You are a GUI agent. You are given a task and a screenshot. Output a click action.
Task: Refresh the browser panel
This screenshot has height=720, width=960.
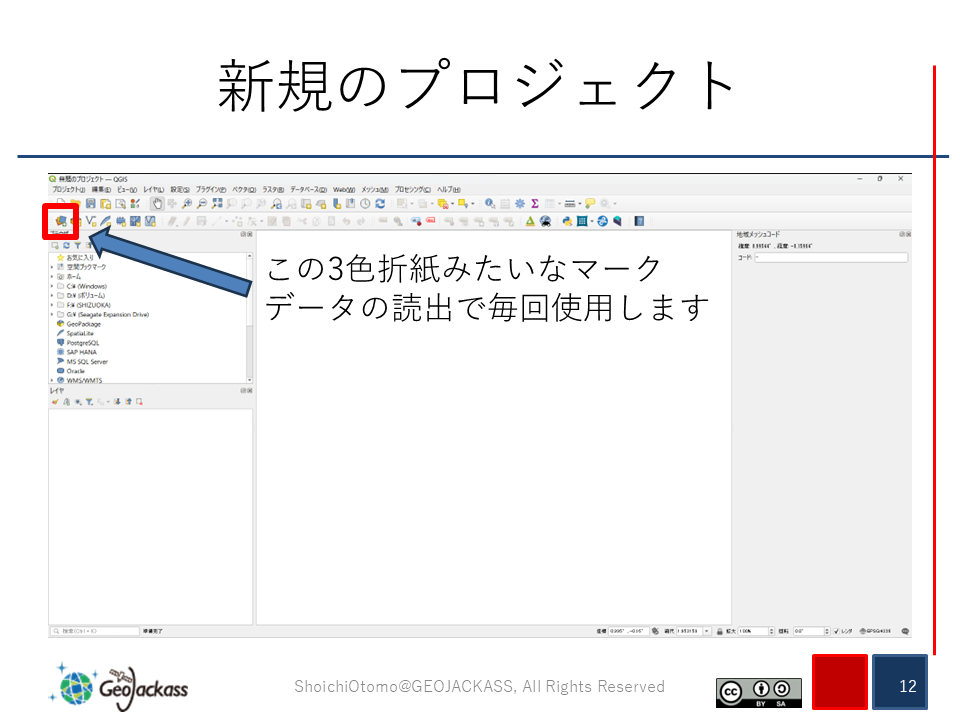click(x=66, y=245)
